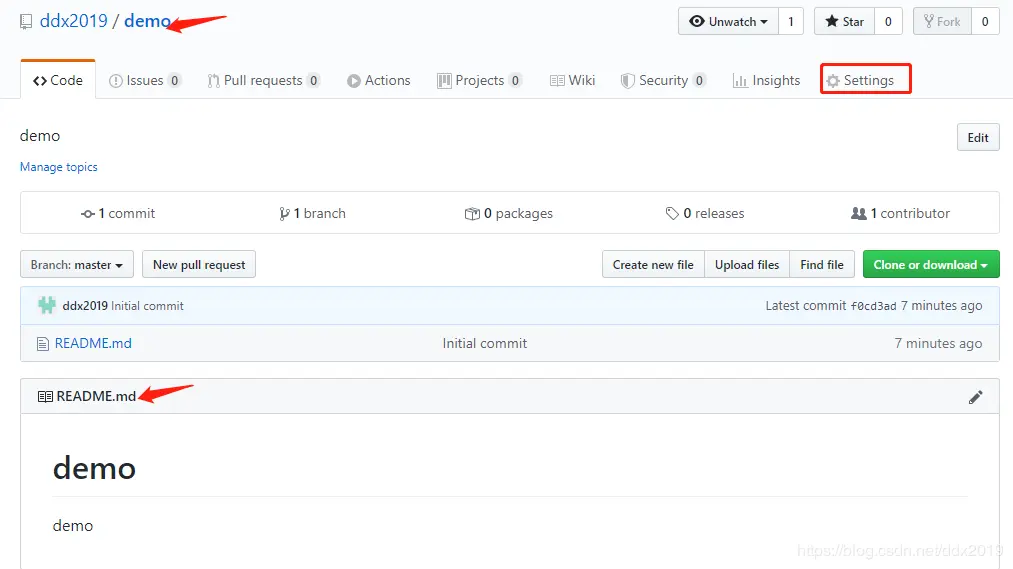The image size is (1013, 569).
Task: Click the forks count next to Fork
Action: point(985,21)
